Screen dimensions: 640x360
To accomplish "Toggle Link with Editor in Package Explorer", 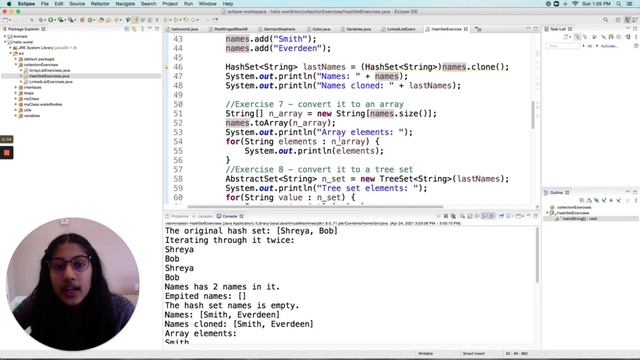I will pyautogui.click(x=134, y=29).
